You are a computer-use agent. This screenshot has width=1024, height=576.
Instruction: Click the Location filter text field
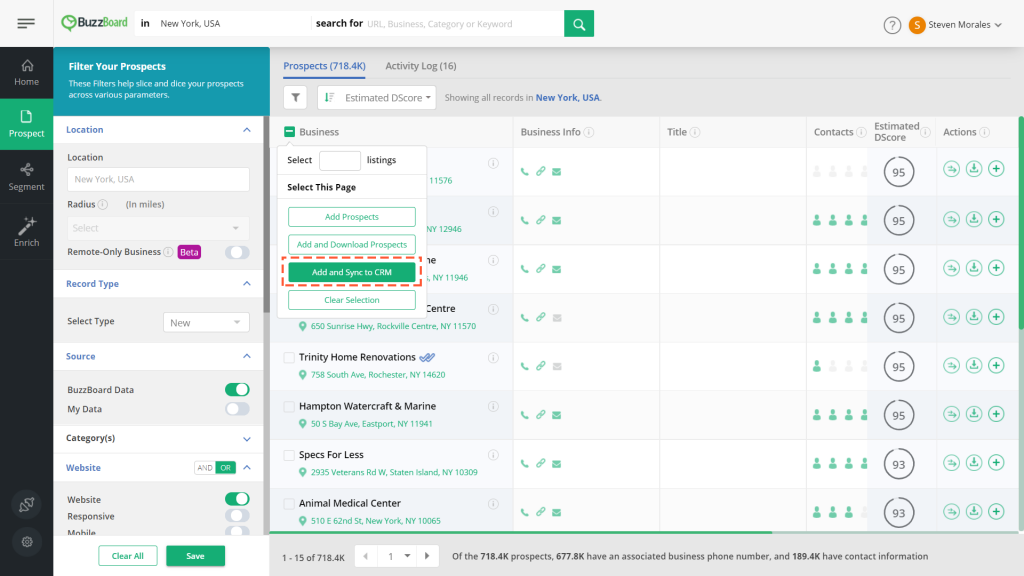(x=158, y=179)
